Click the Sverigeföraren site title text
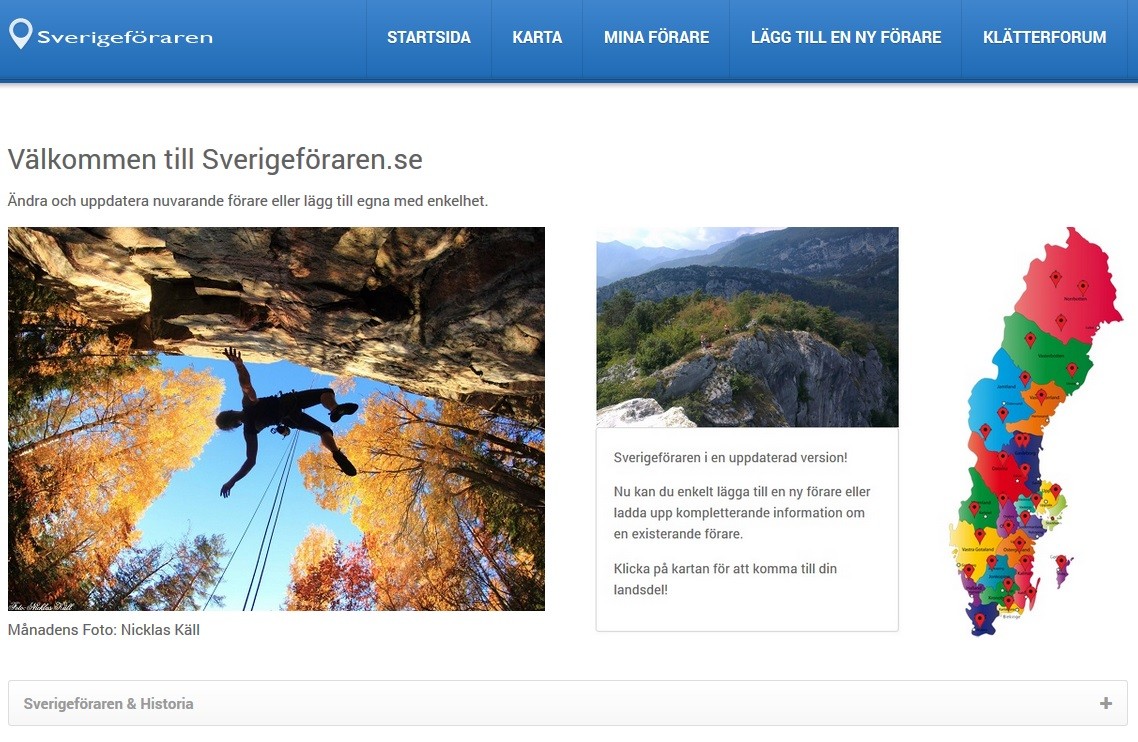The image size is (1138, 742). tap(125, 38)
